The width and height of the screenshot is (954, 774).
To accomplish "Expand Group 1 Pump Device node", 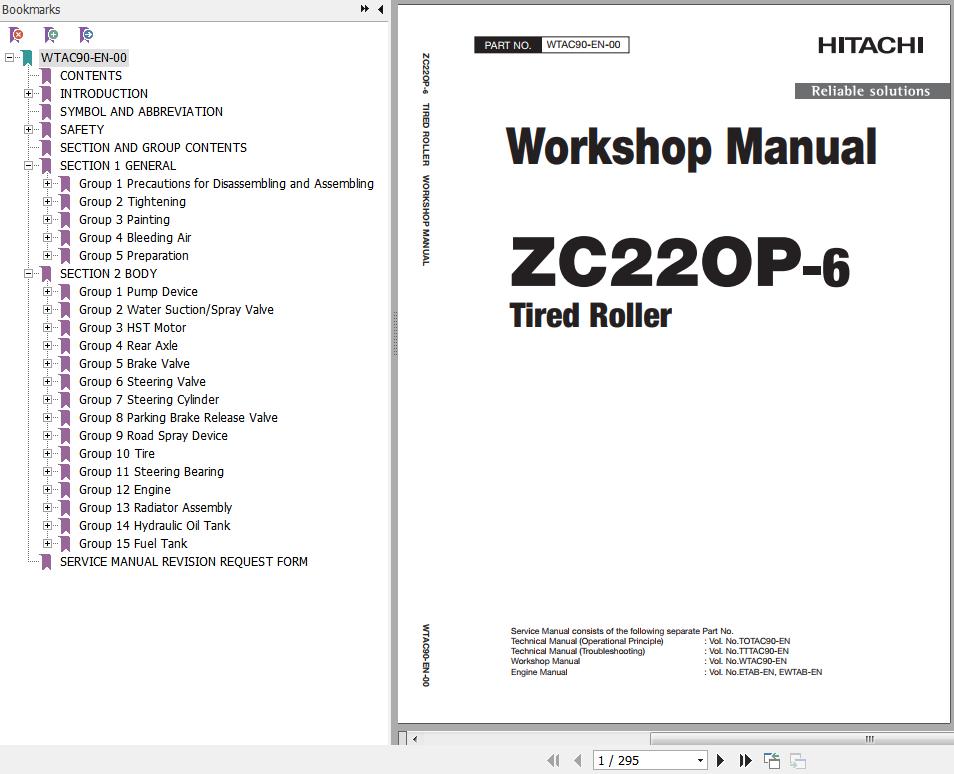I will coord(47,291).
